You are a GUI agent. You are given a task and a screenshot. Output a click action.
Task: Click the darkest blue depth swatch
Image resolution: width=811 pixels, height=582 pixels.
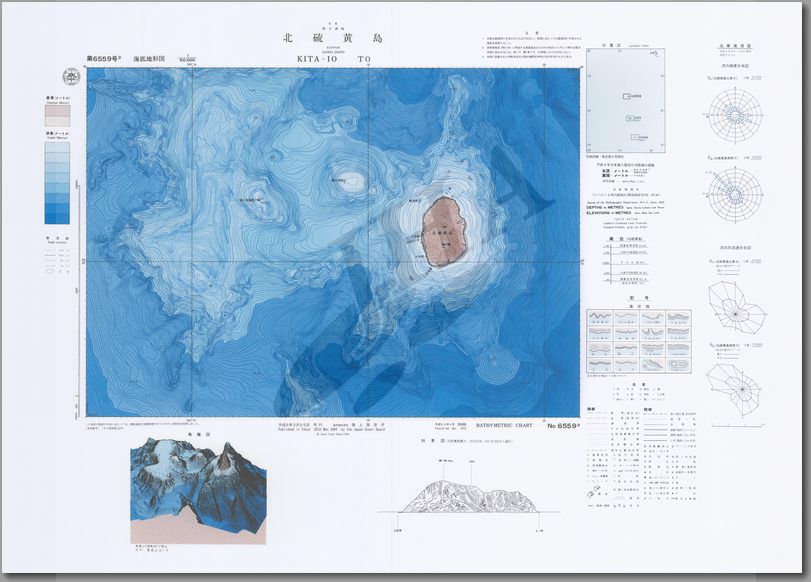pyautogui.click(x=56, y=215)
